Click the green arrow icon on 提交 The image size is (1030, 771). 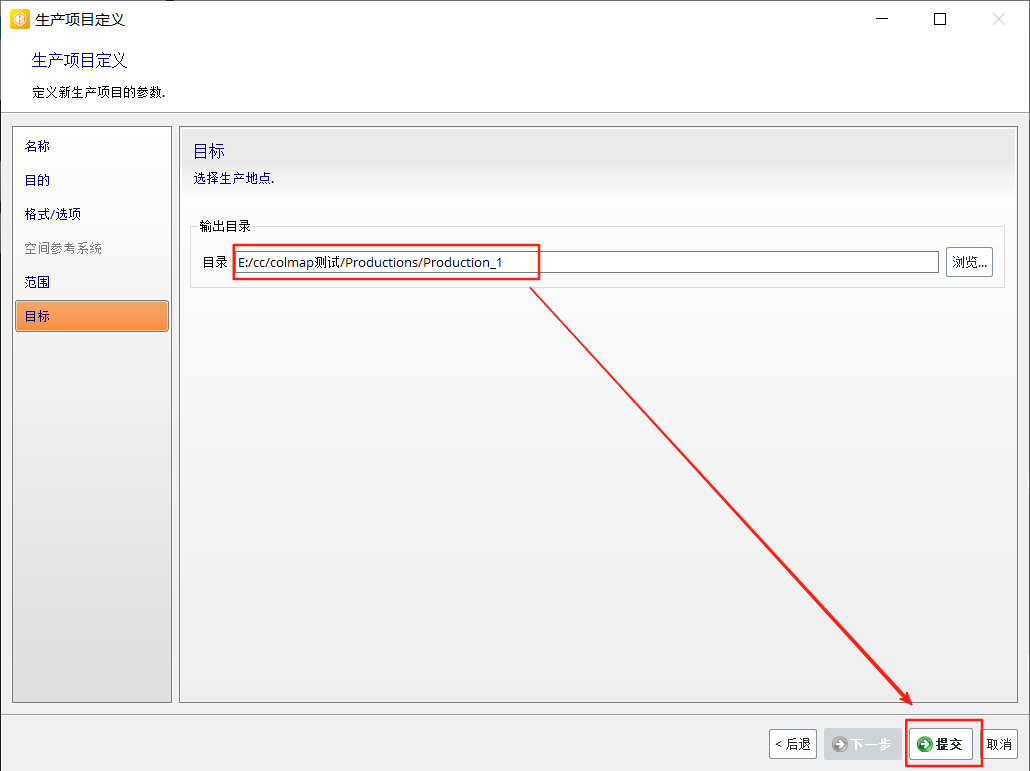[925, 745]
